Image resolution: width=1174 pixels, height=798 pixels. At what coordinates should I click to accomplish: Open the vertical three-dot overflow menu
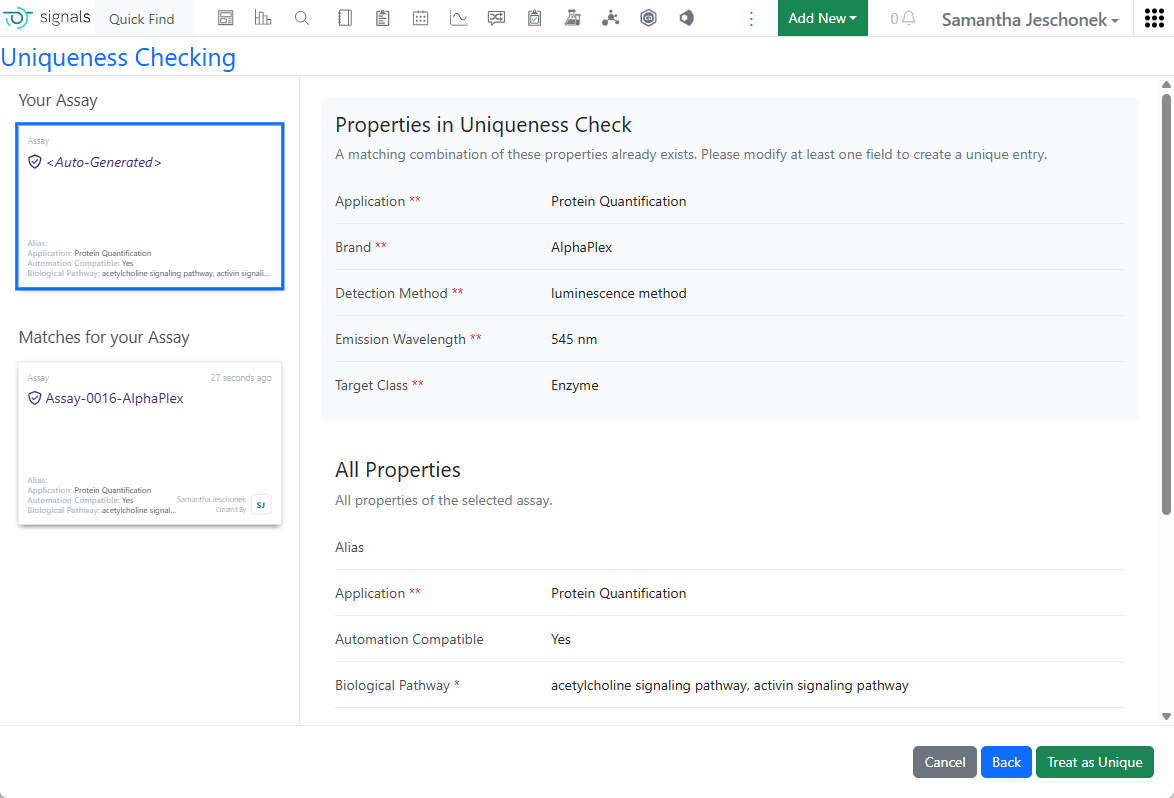pyautogui.click(x=751, y=19)
